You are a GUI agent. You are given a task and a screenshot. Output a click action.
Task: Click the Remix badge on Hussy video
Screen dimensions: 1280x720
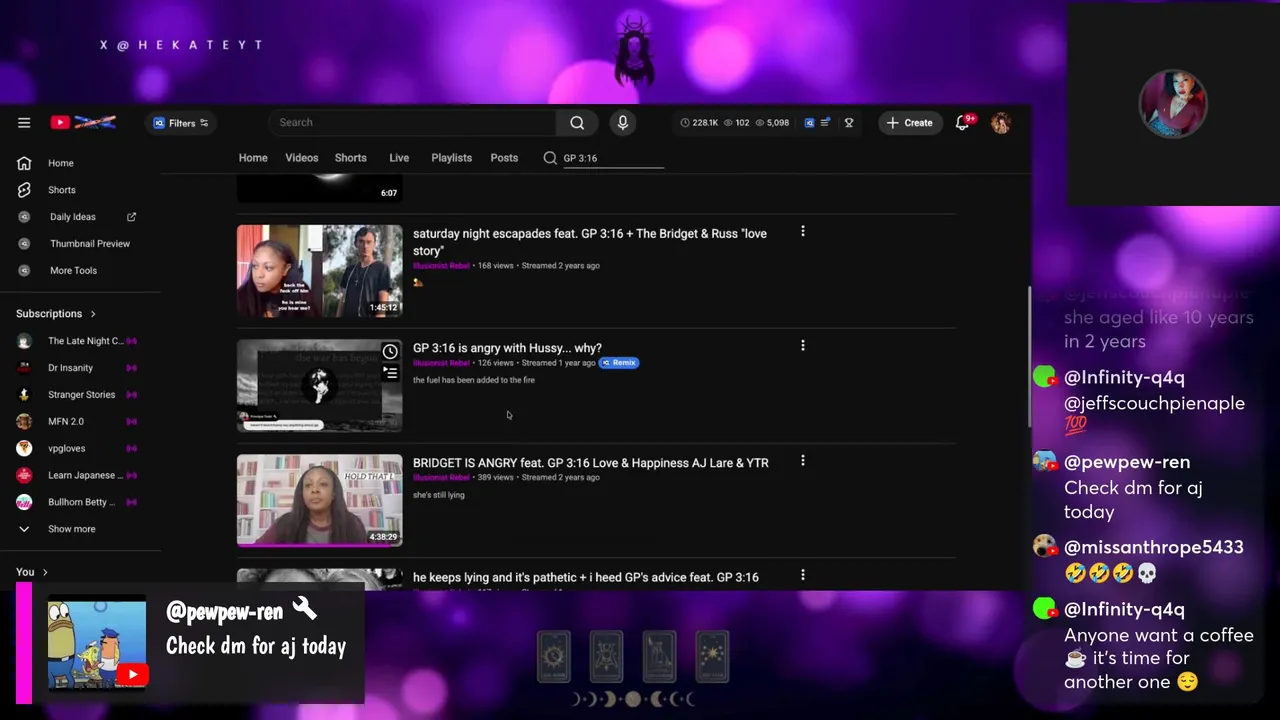[619, 363]
